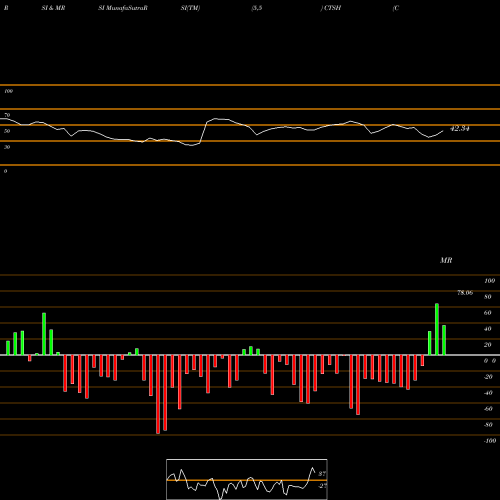Click the MR axis label -100

coord(490,441)
